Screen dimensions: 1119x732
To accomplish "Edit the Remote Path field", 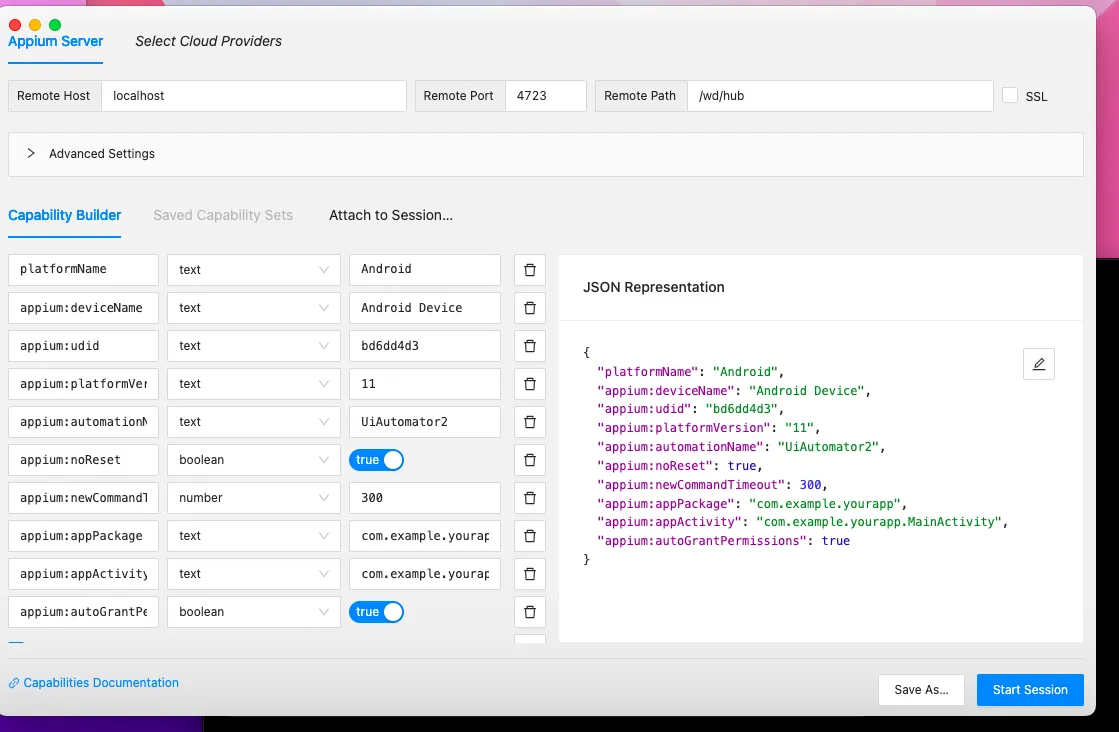I will [840, 96].
